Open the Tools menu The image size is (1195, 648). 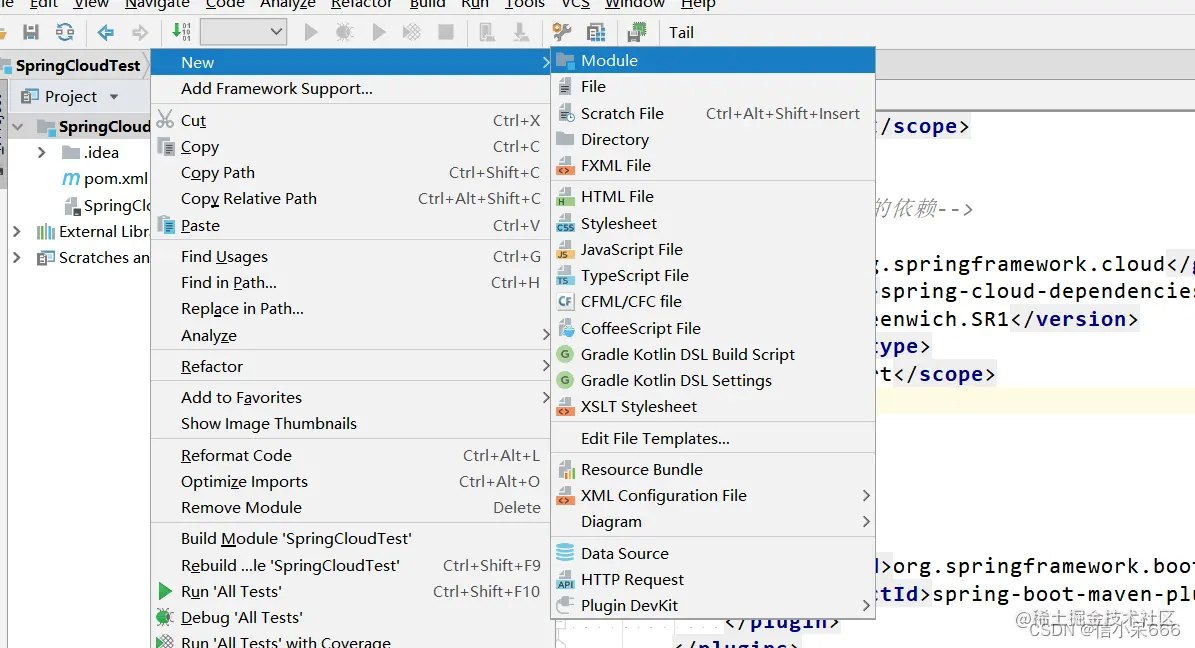[x=524, y=4]
